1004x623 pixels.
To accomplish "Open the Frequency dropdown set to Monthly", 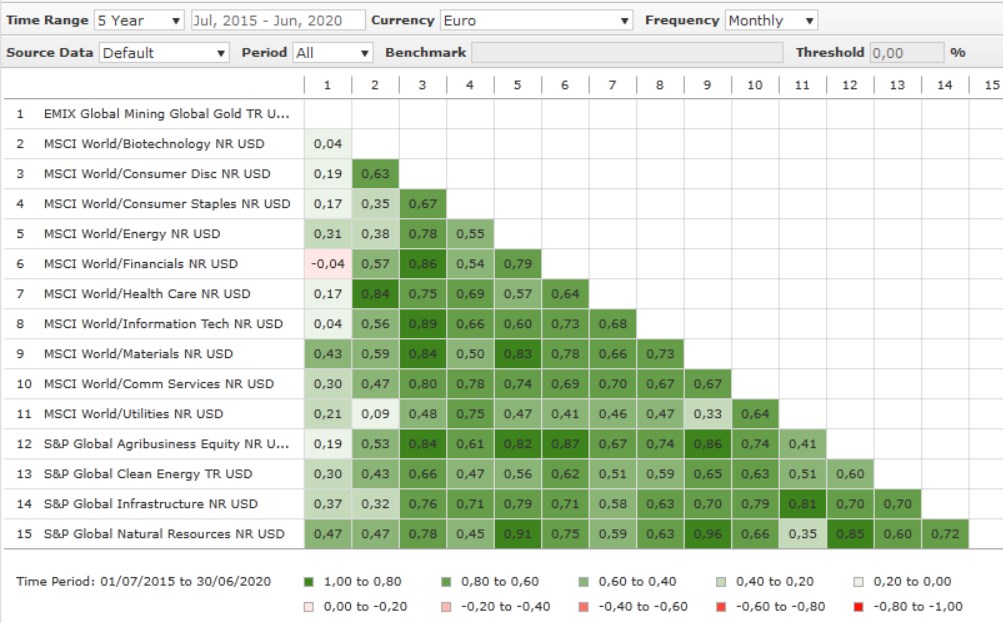I will click(x=771, y=20).
